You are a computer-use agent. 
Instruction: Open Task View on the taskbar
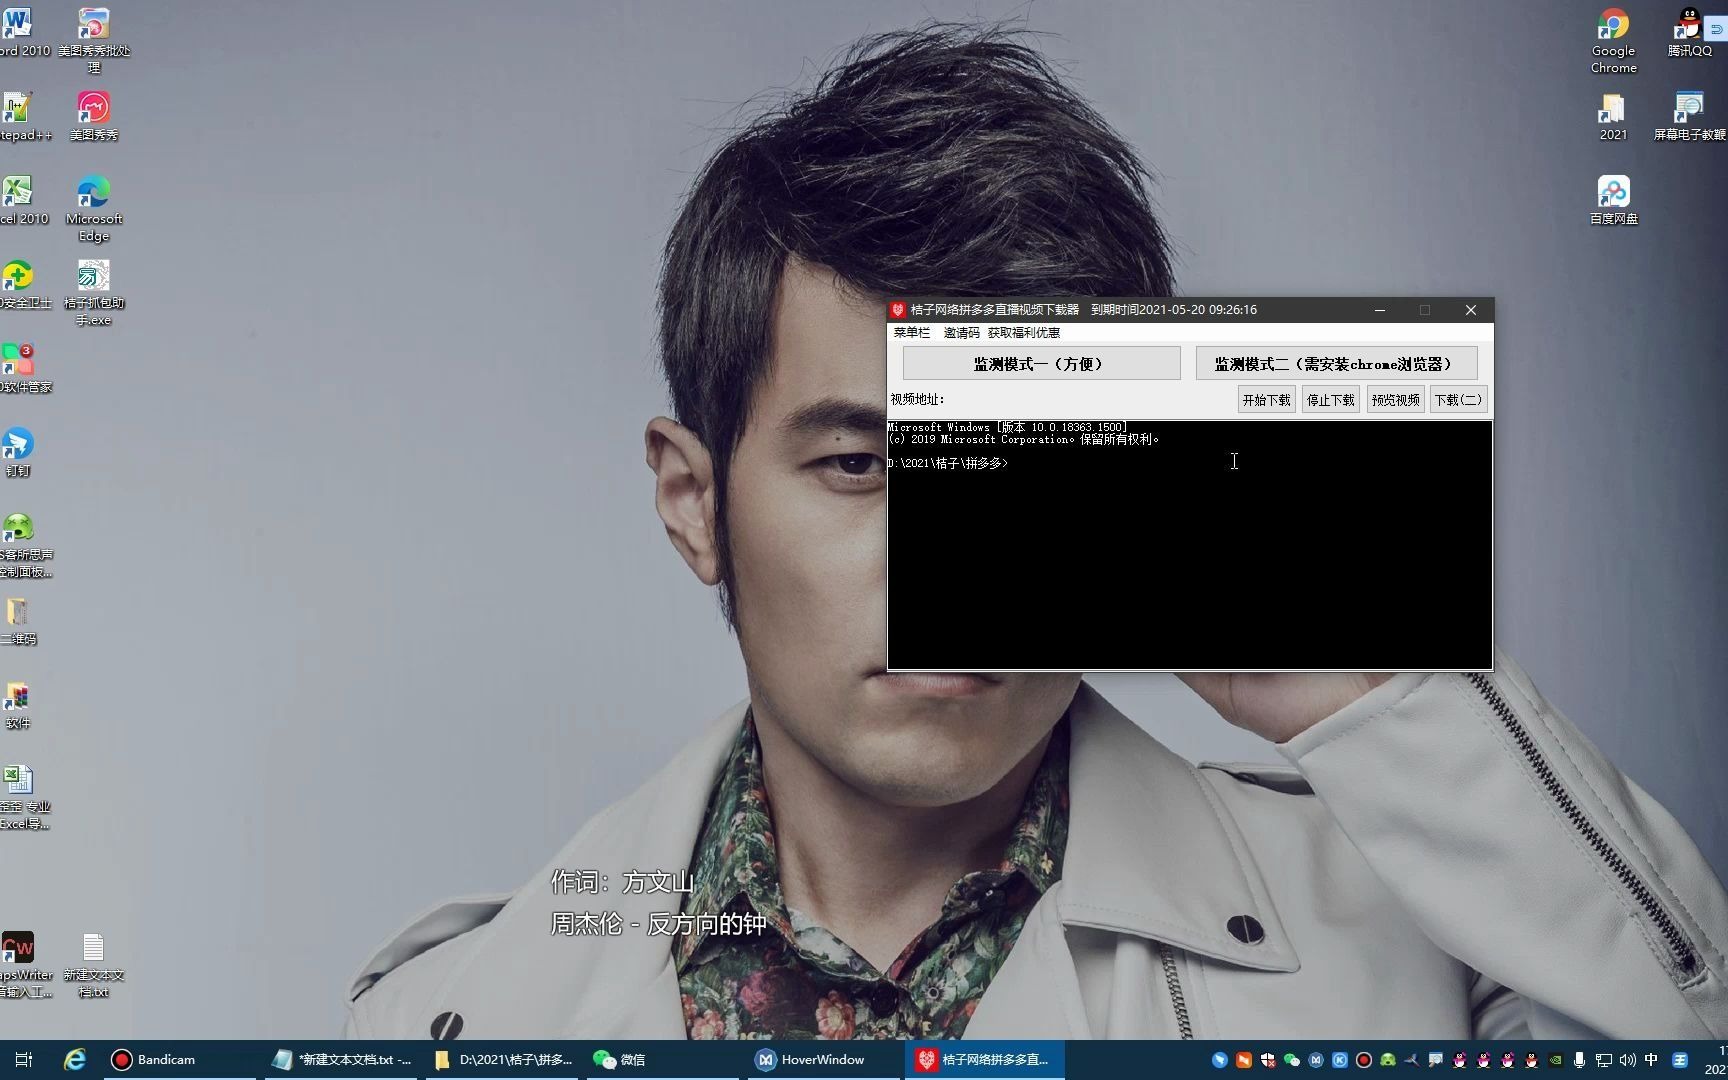(24, 1060)
